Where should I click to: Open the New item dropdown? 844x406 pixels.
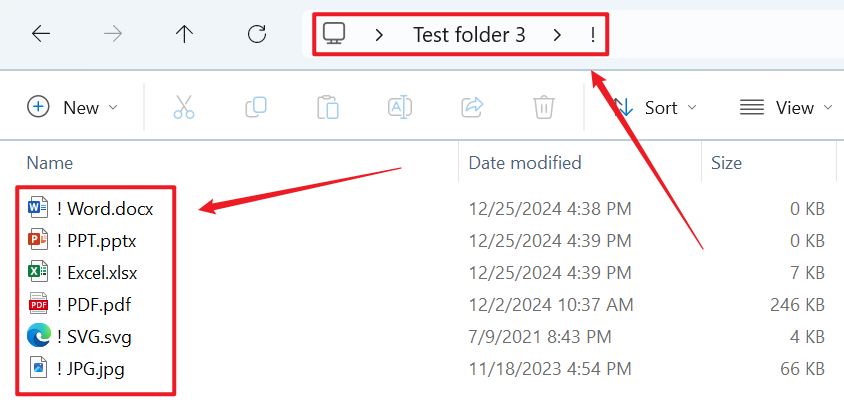click(73, 107)
